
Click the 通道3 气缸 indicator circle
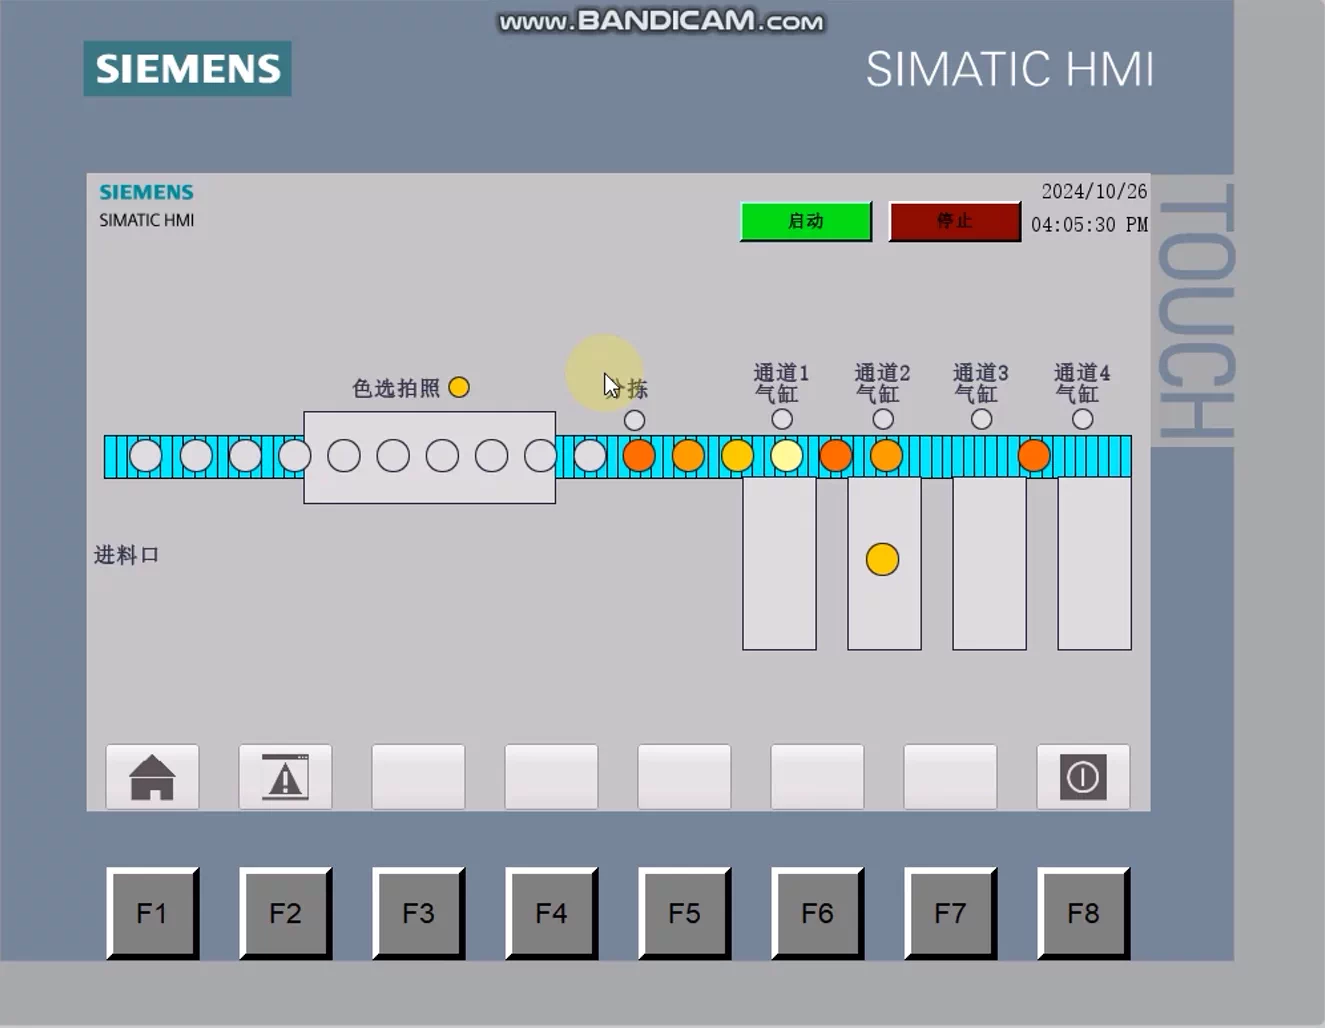tap(982, 419)
